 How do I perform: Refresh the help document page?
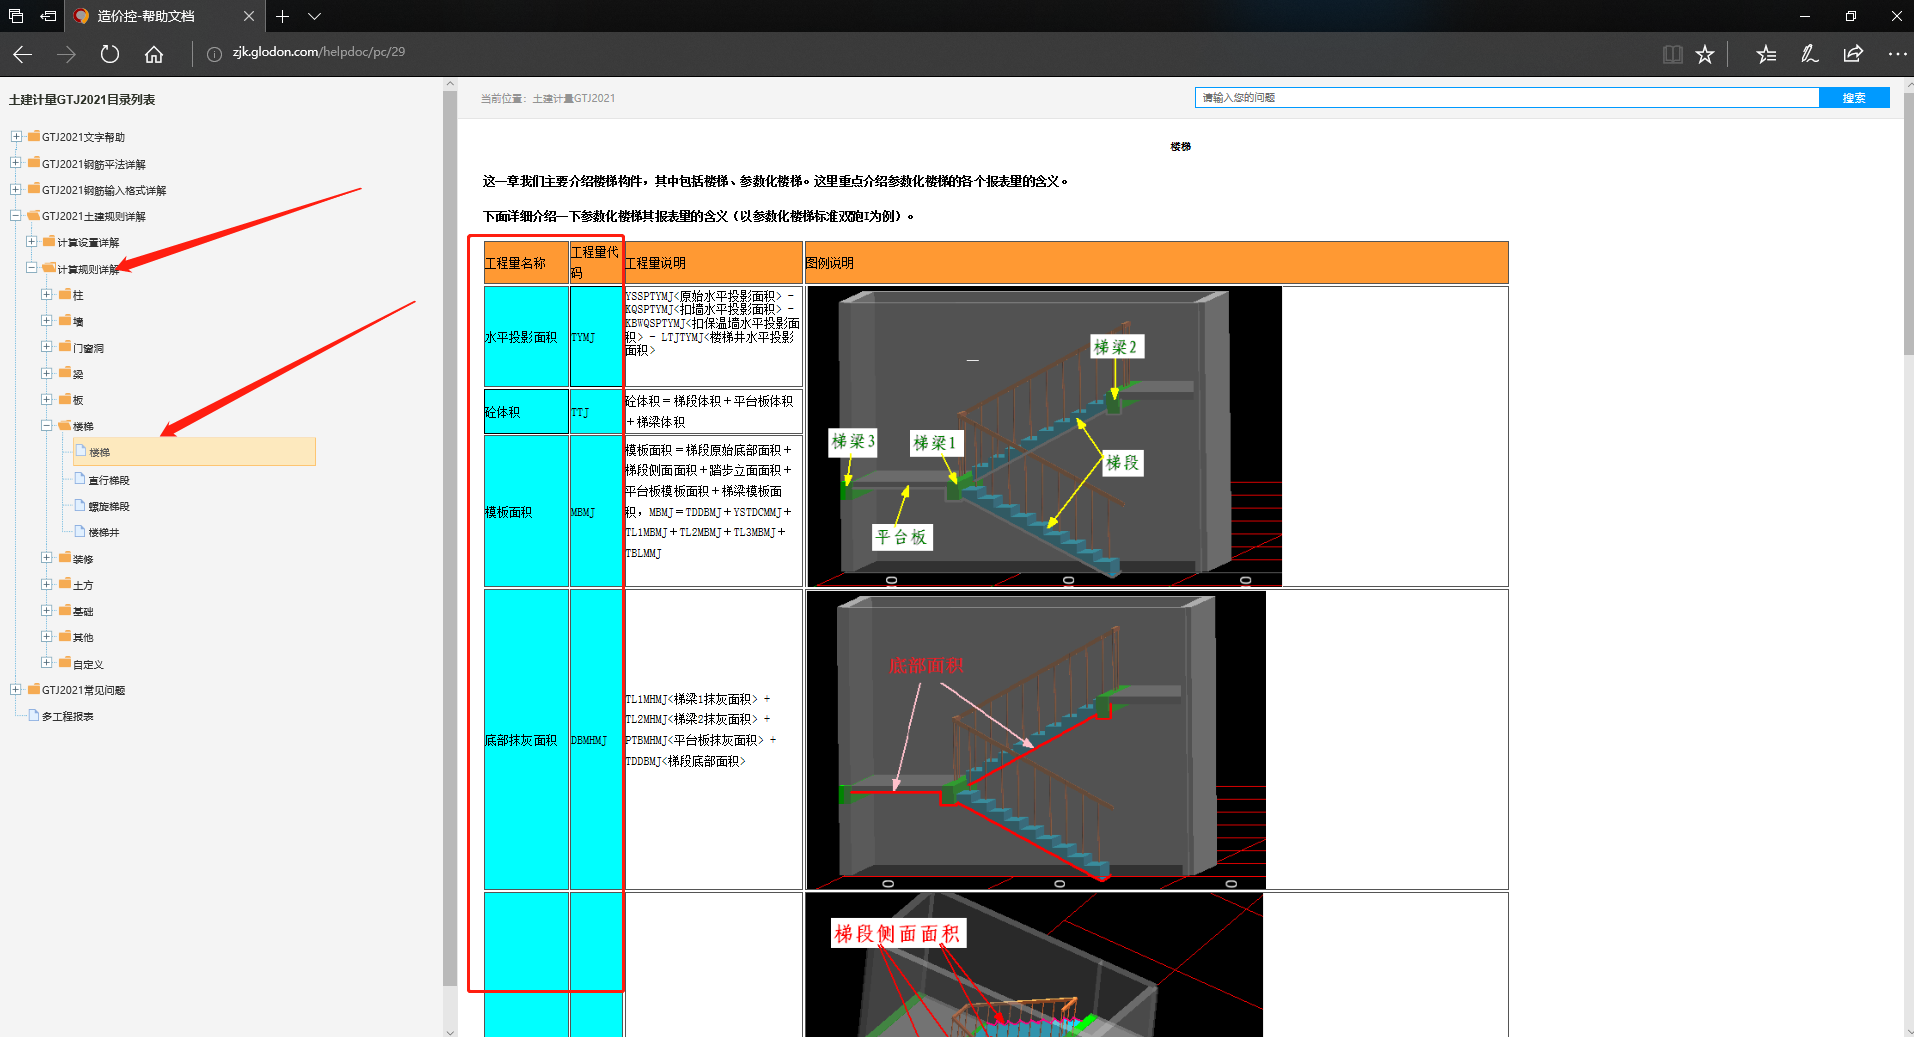tap(110, 54)
